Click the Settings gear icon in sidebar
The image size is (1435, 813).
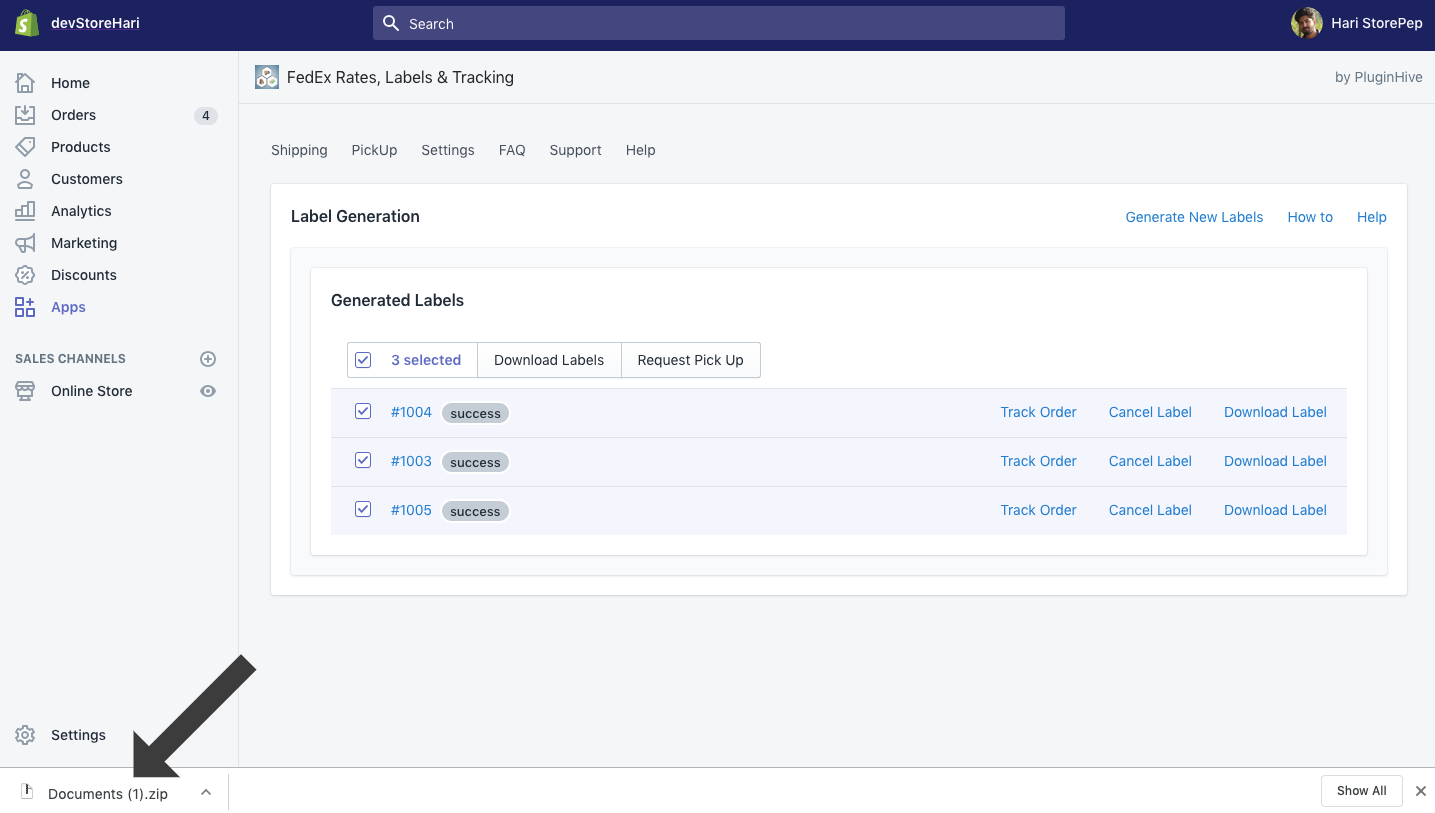[x=25, y=735]
